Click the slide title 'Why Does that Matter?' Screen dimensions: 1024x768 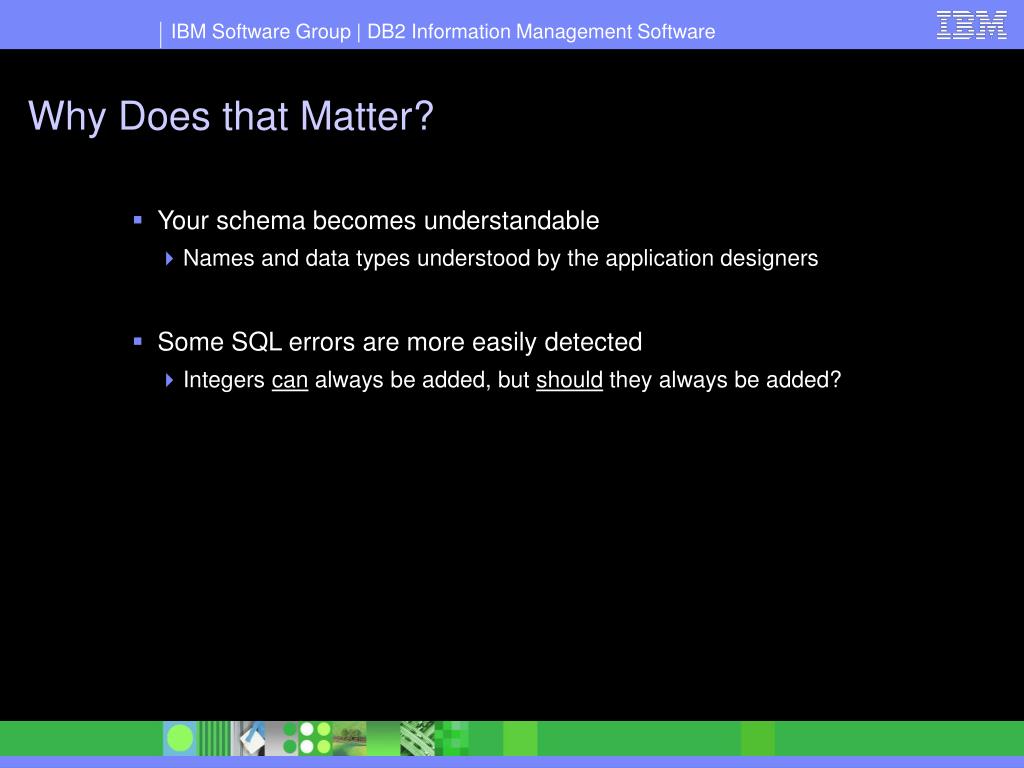coord(231,117)
